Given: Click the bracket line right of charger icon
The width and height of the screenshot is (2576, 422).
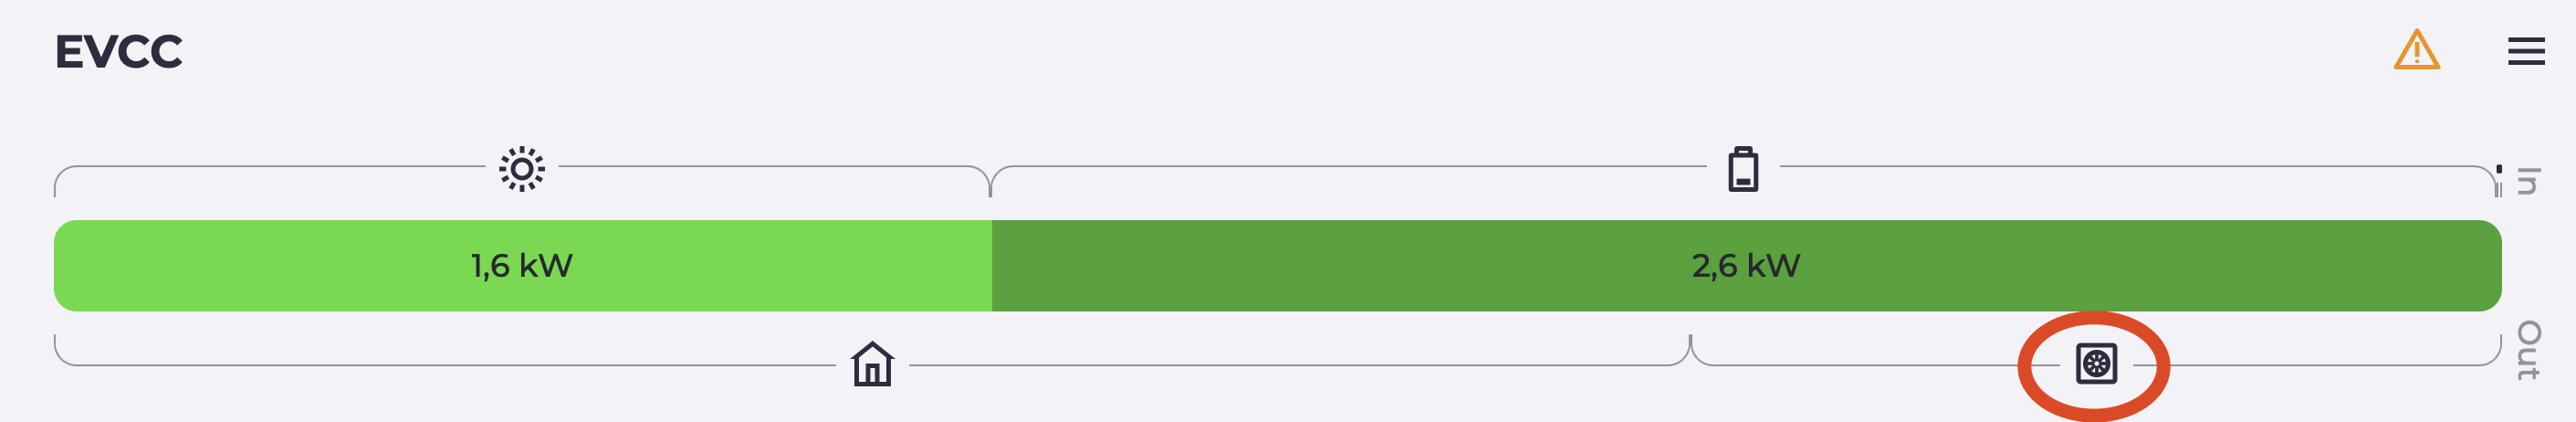Looking at the screenshot, I should 2320,365.
